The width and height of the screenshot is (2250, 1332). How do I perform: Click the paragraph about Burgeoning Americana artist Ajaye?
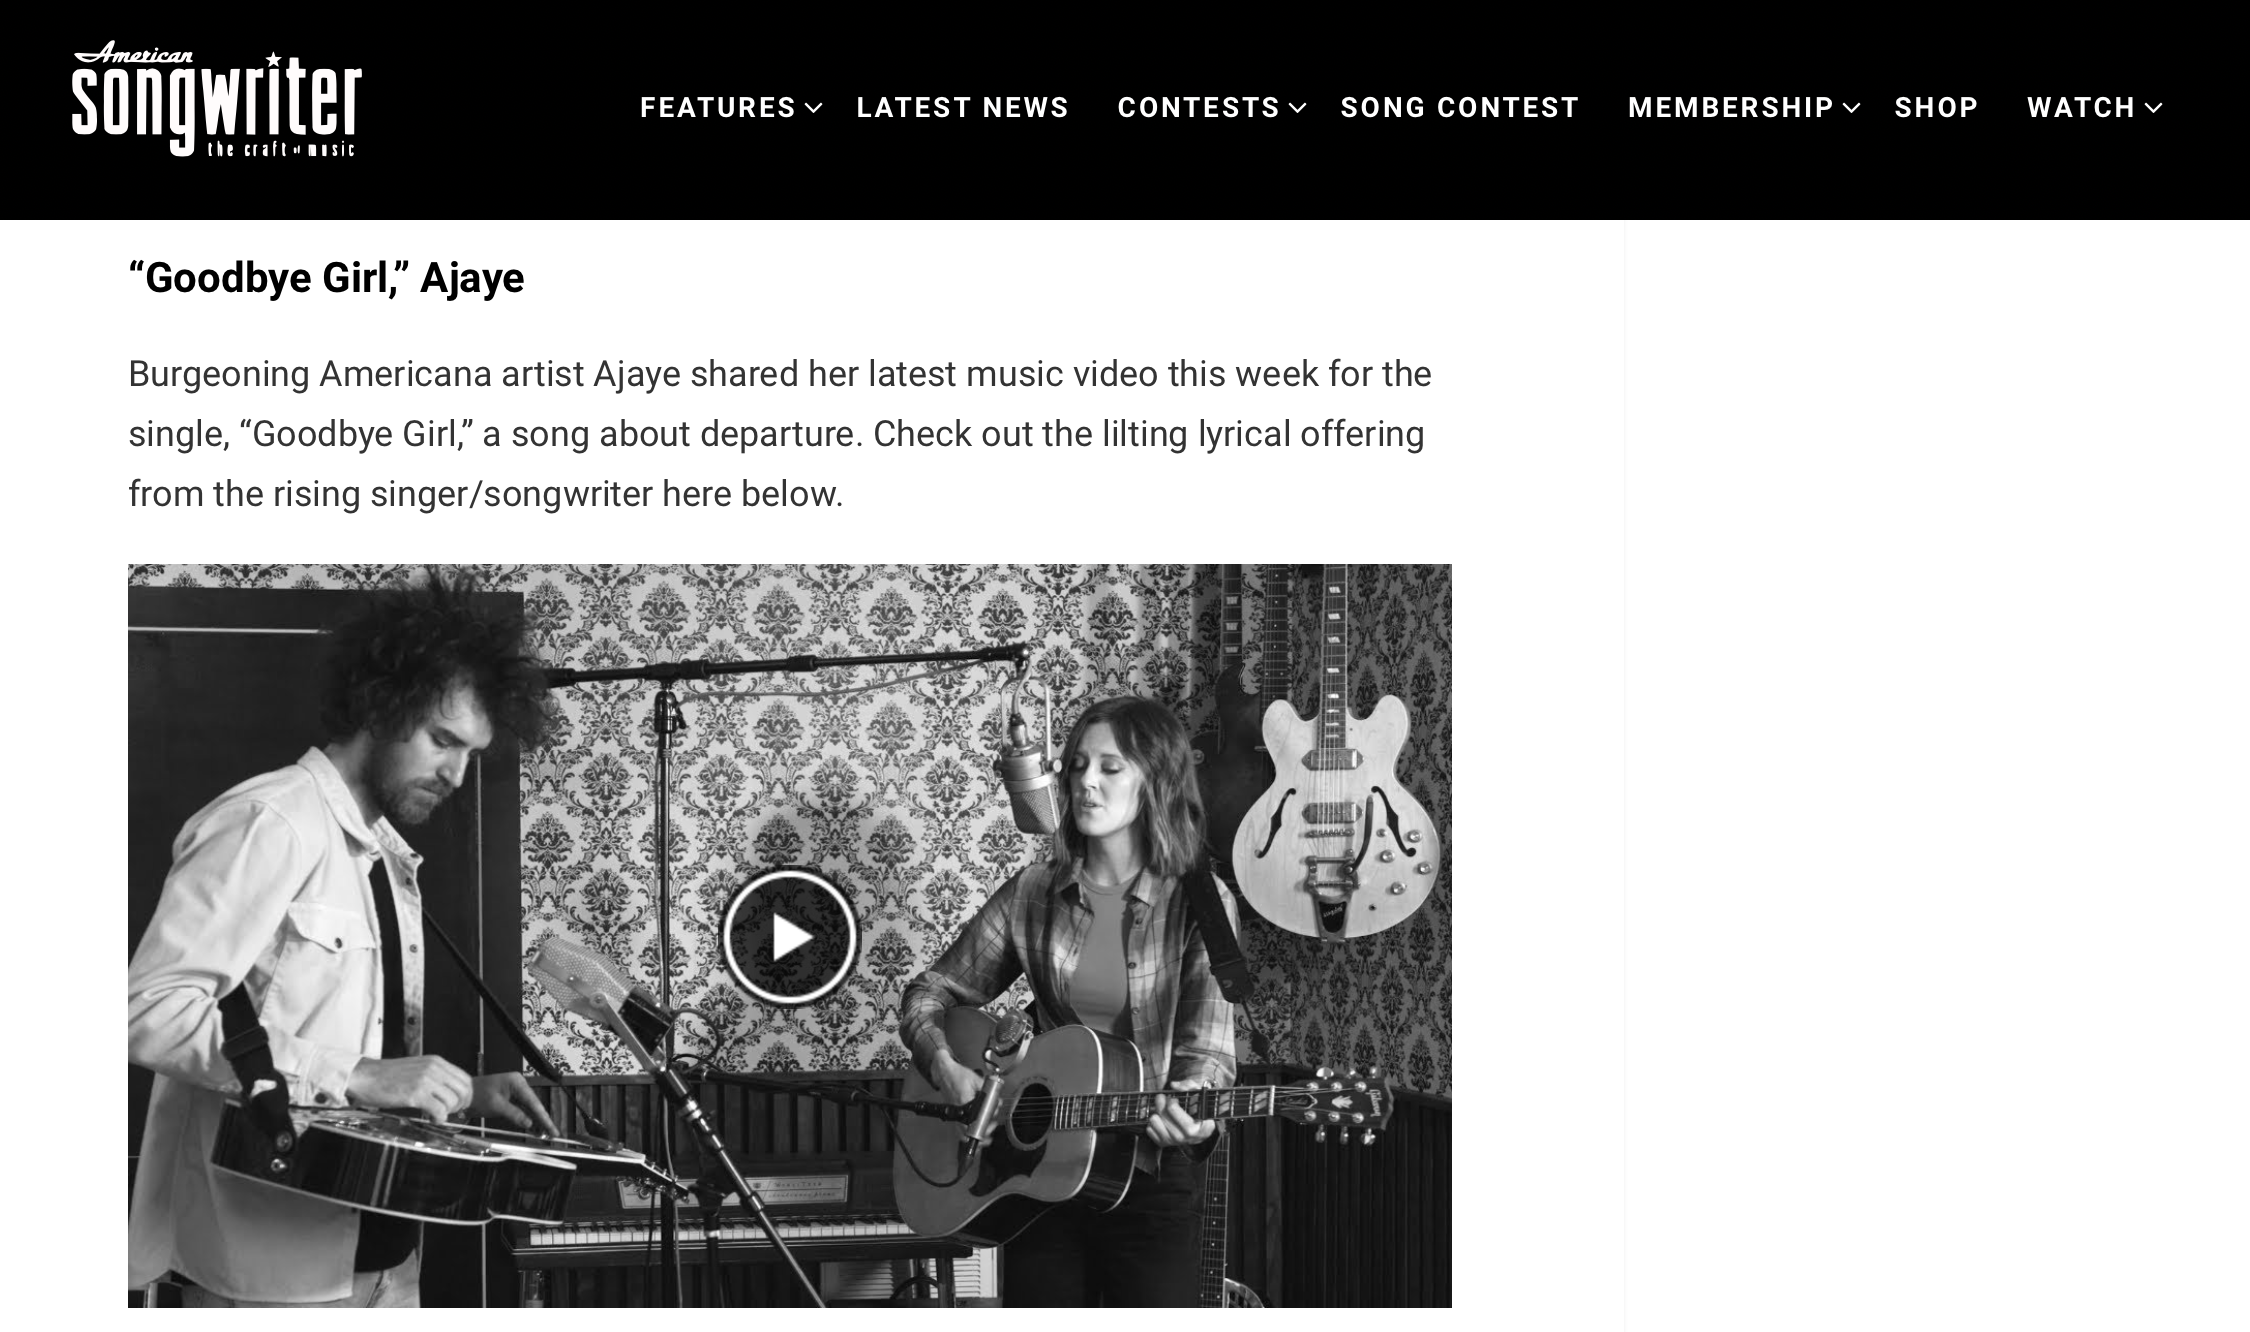point(780,434)
